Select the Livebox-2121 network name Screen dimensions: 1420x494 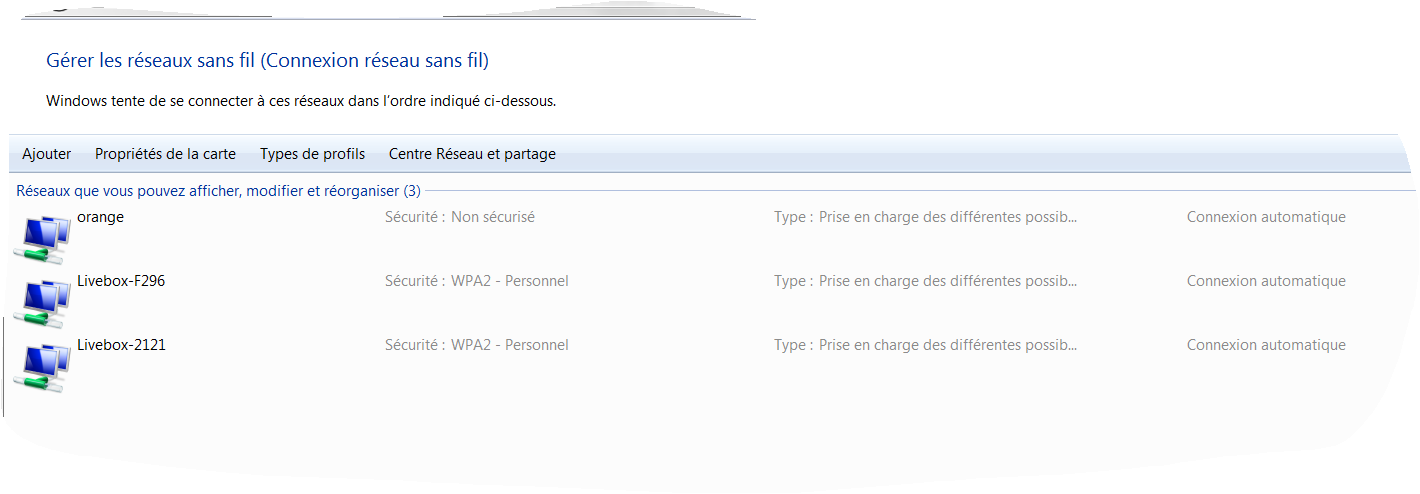point(121,345)
